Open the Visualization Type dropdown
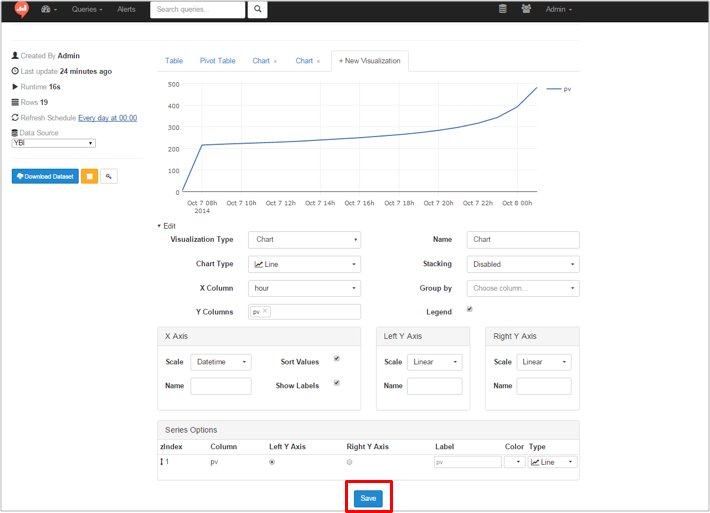The height and width of the screenshot is (513, 710). coord(304,240)
